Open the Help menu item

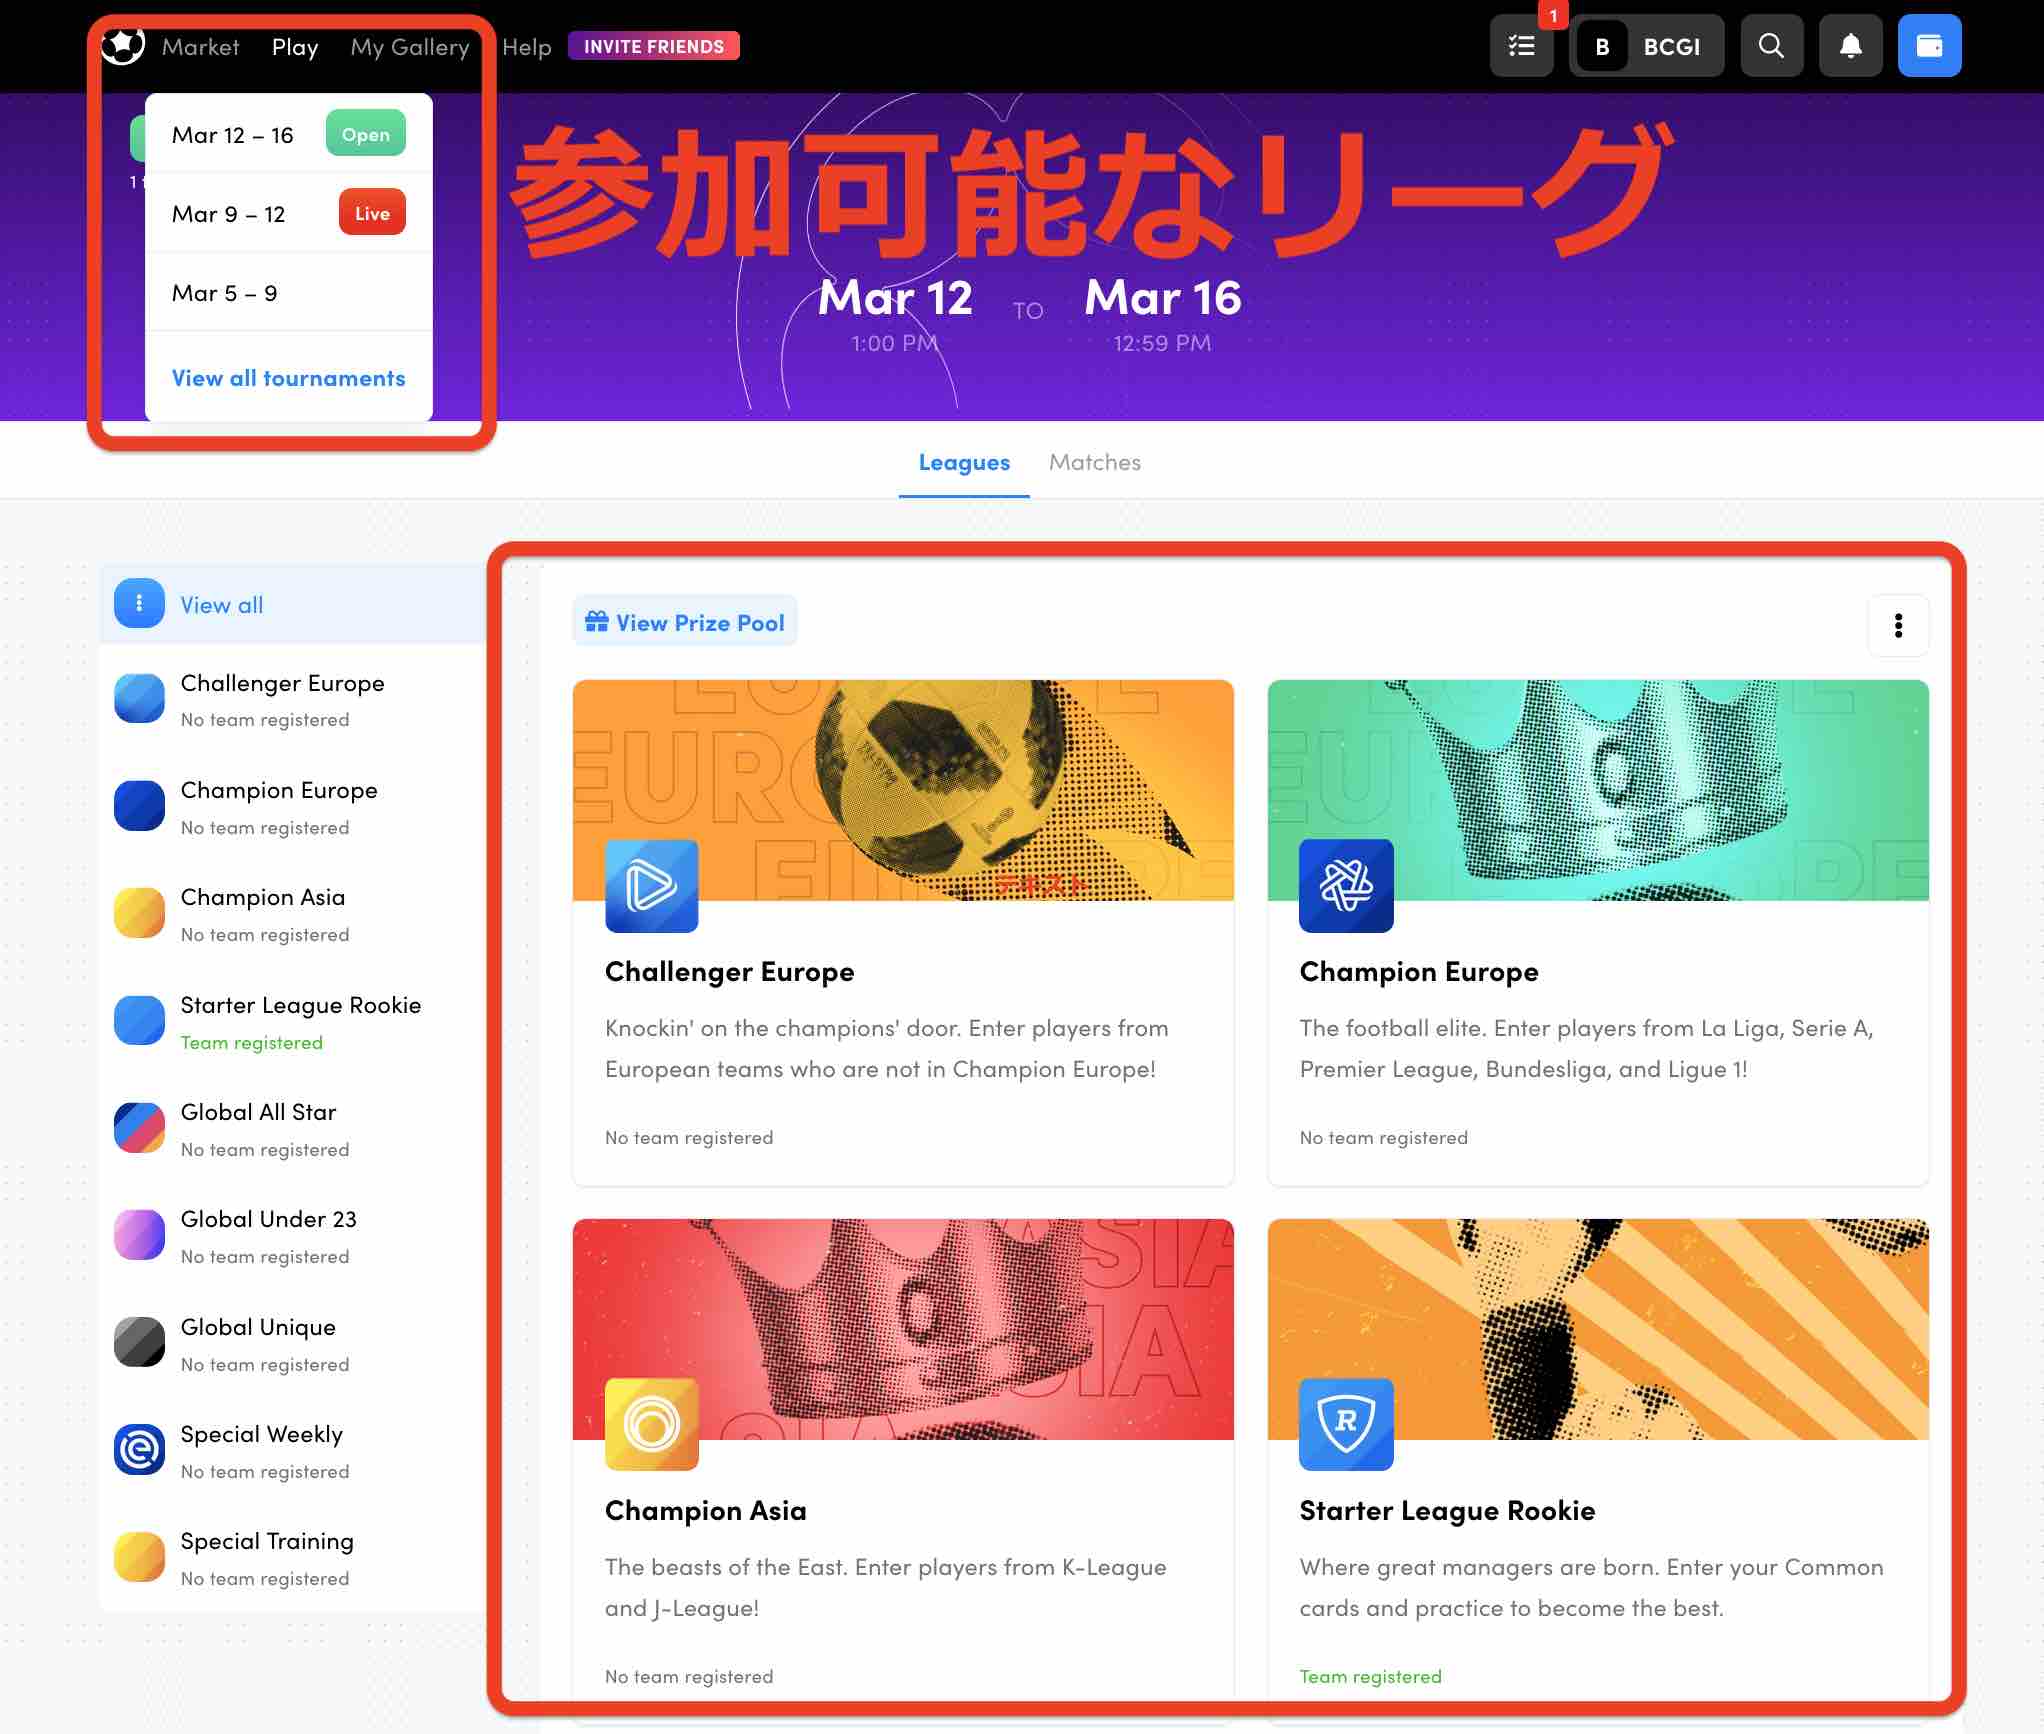[527, 47]
